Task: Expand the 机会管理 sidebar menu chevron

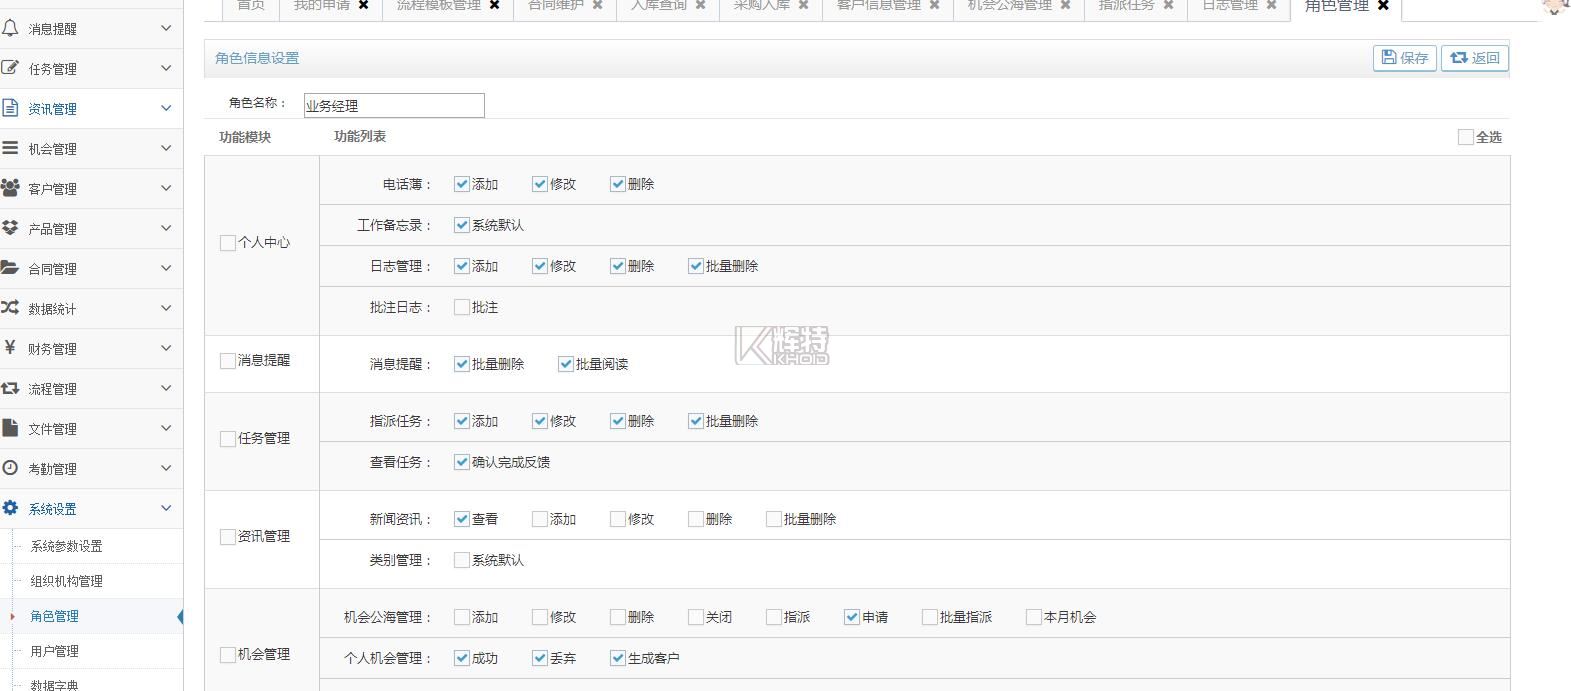Action: pos(166,148)
